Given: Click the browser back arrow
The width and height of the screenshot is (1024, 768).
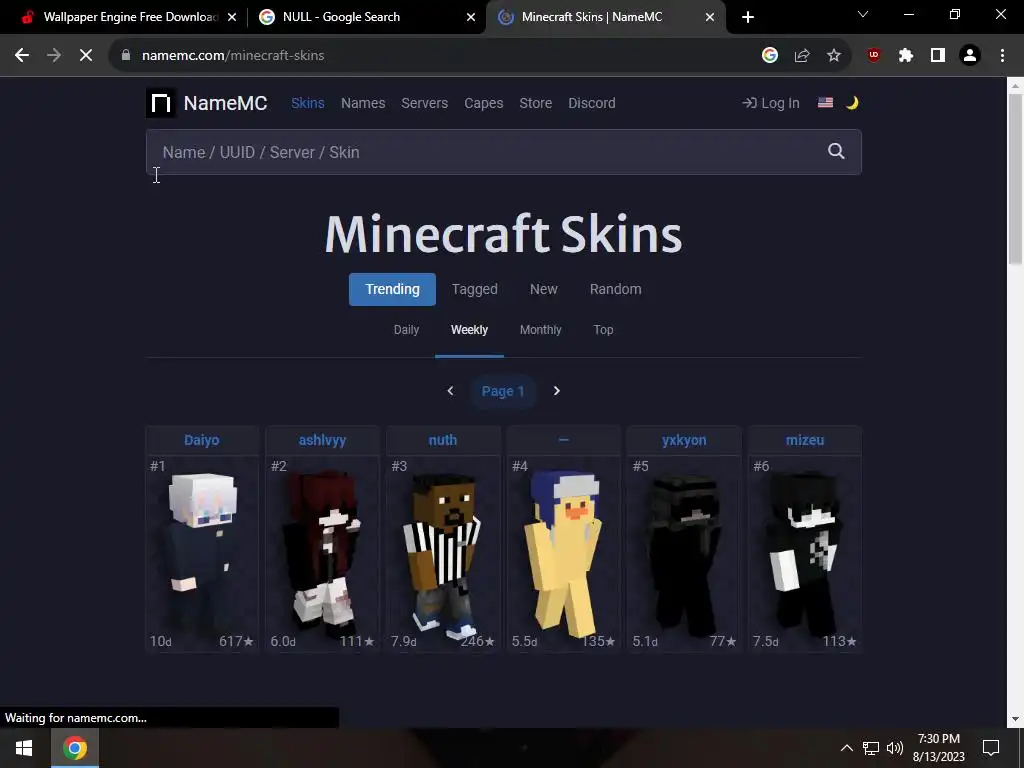Looking at the screenshot, I should click(x=22, y=56).
